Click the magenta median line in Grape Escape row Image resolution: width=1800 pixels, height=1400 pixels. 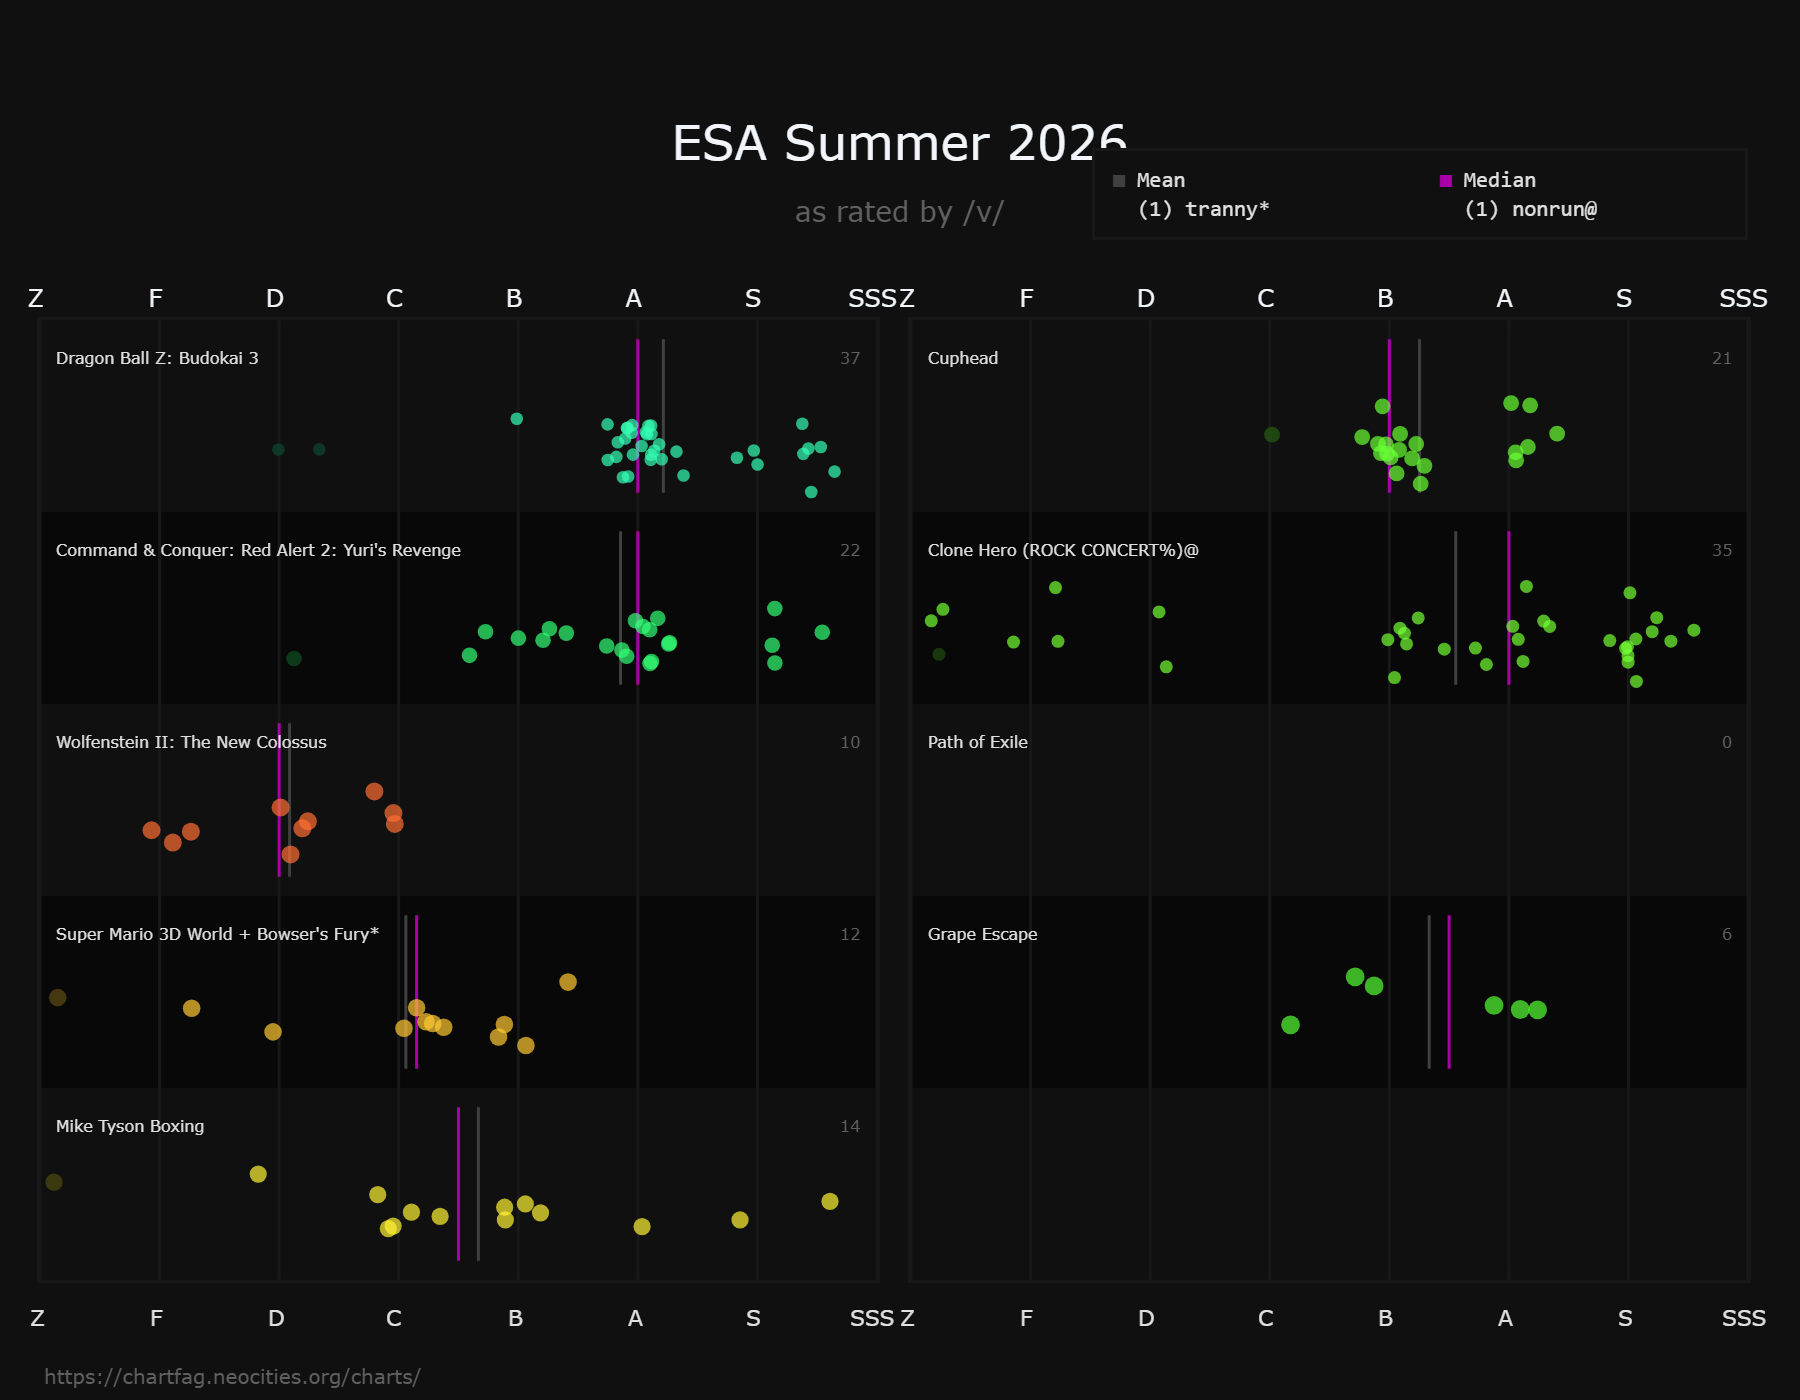click(1449, 992)
